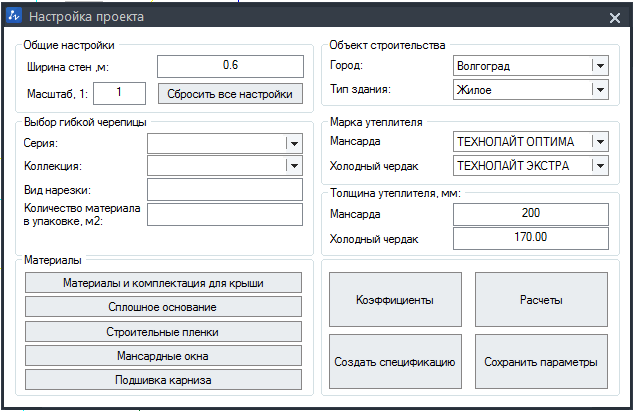Click Сбросить все настройки button
Screen dimensions: 639x411
[x=230, y=94]
